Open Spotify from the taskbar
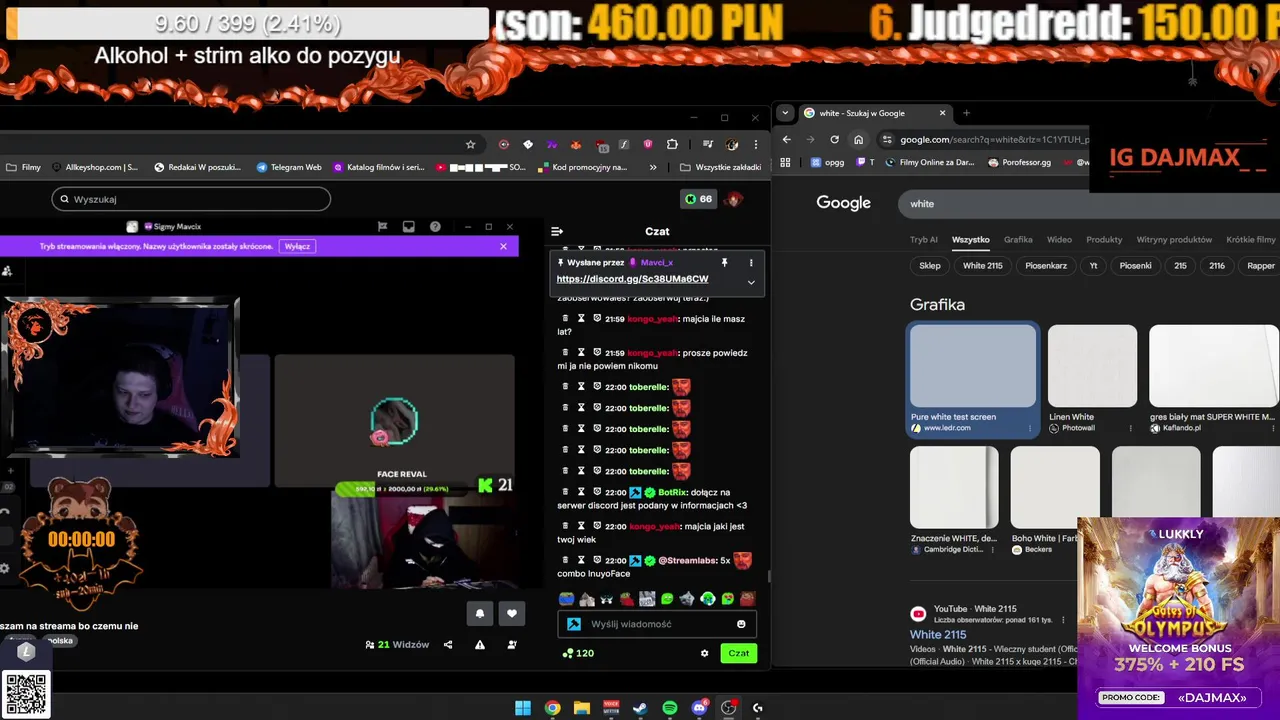Screen dimensions: 1280x720 (x=670, y=708)
